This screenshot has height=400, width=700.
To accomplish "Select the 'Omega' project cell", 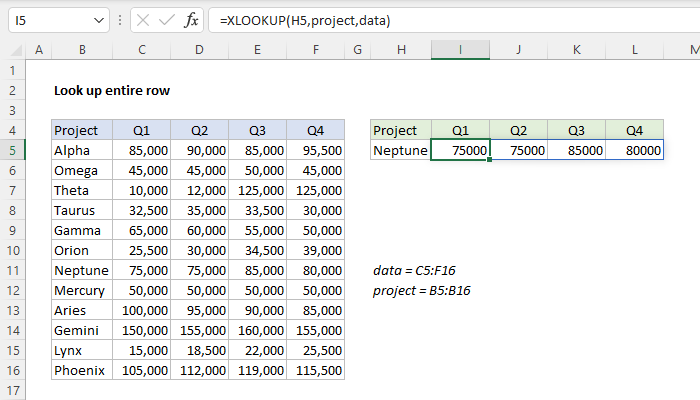I will [x=82, y=171].
